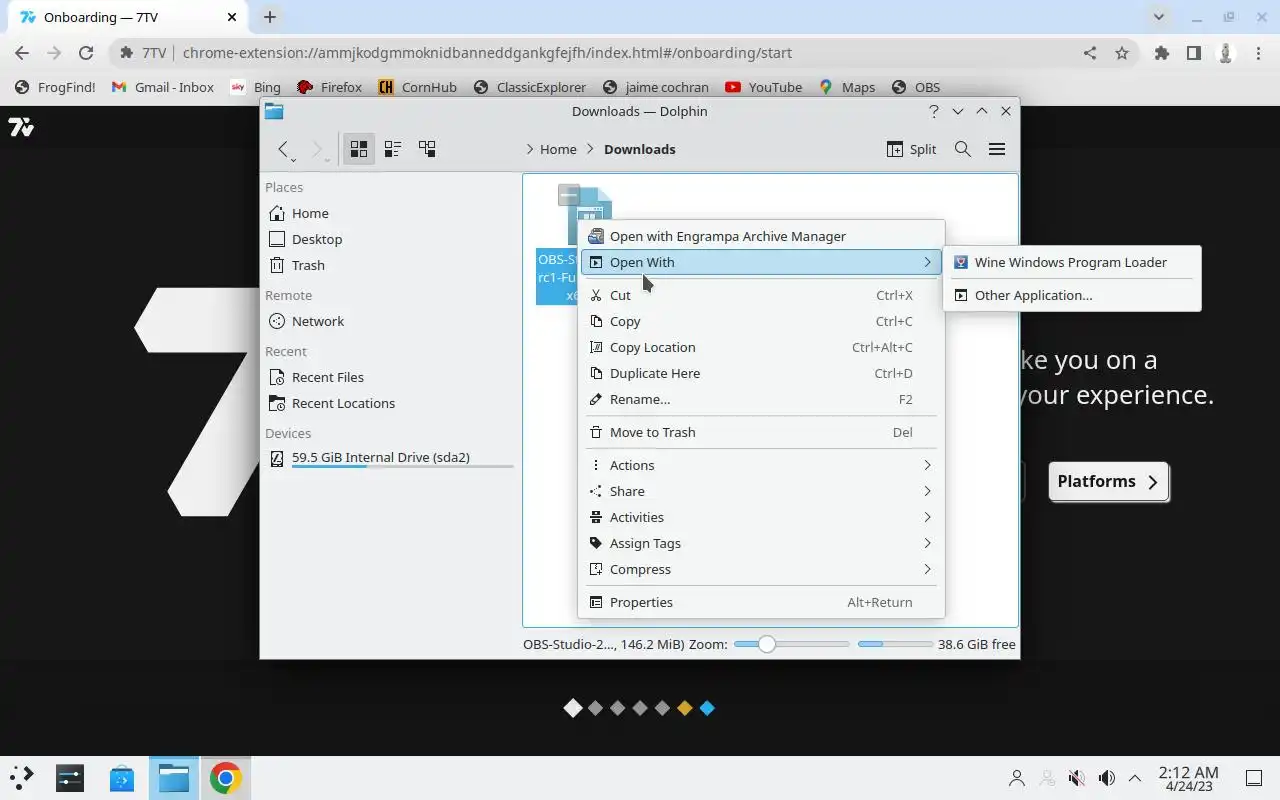1280x800 pixels.
Task: Switch Dolphin to compact view mode
Action: (393, 149)
